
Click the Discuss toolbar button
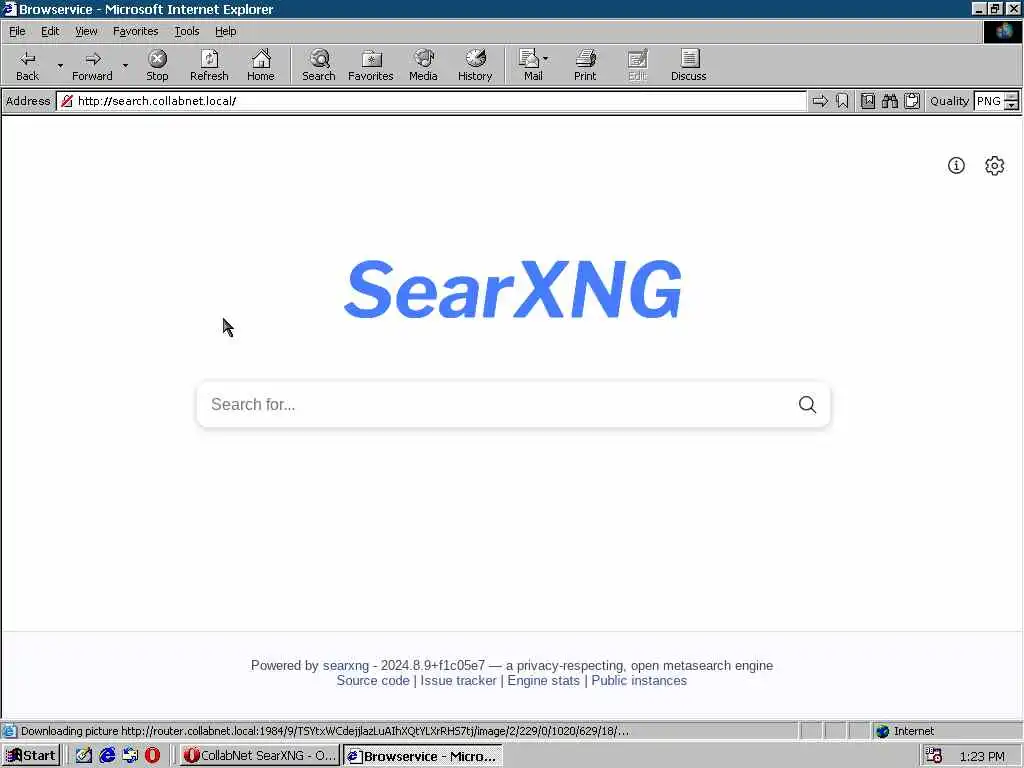pyautogui.click(x=688, y=65)
